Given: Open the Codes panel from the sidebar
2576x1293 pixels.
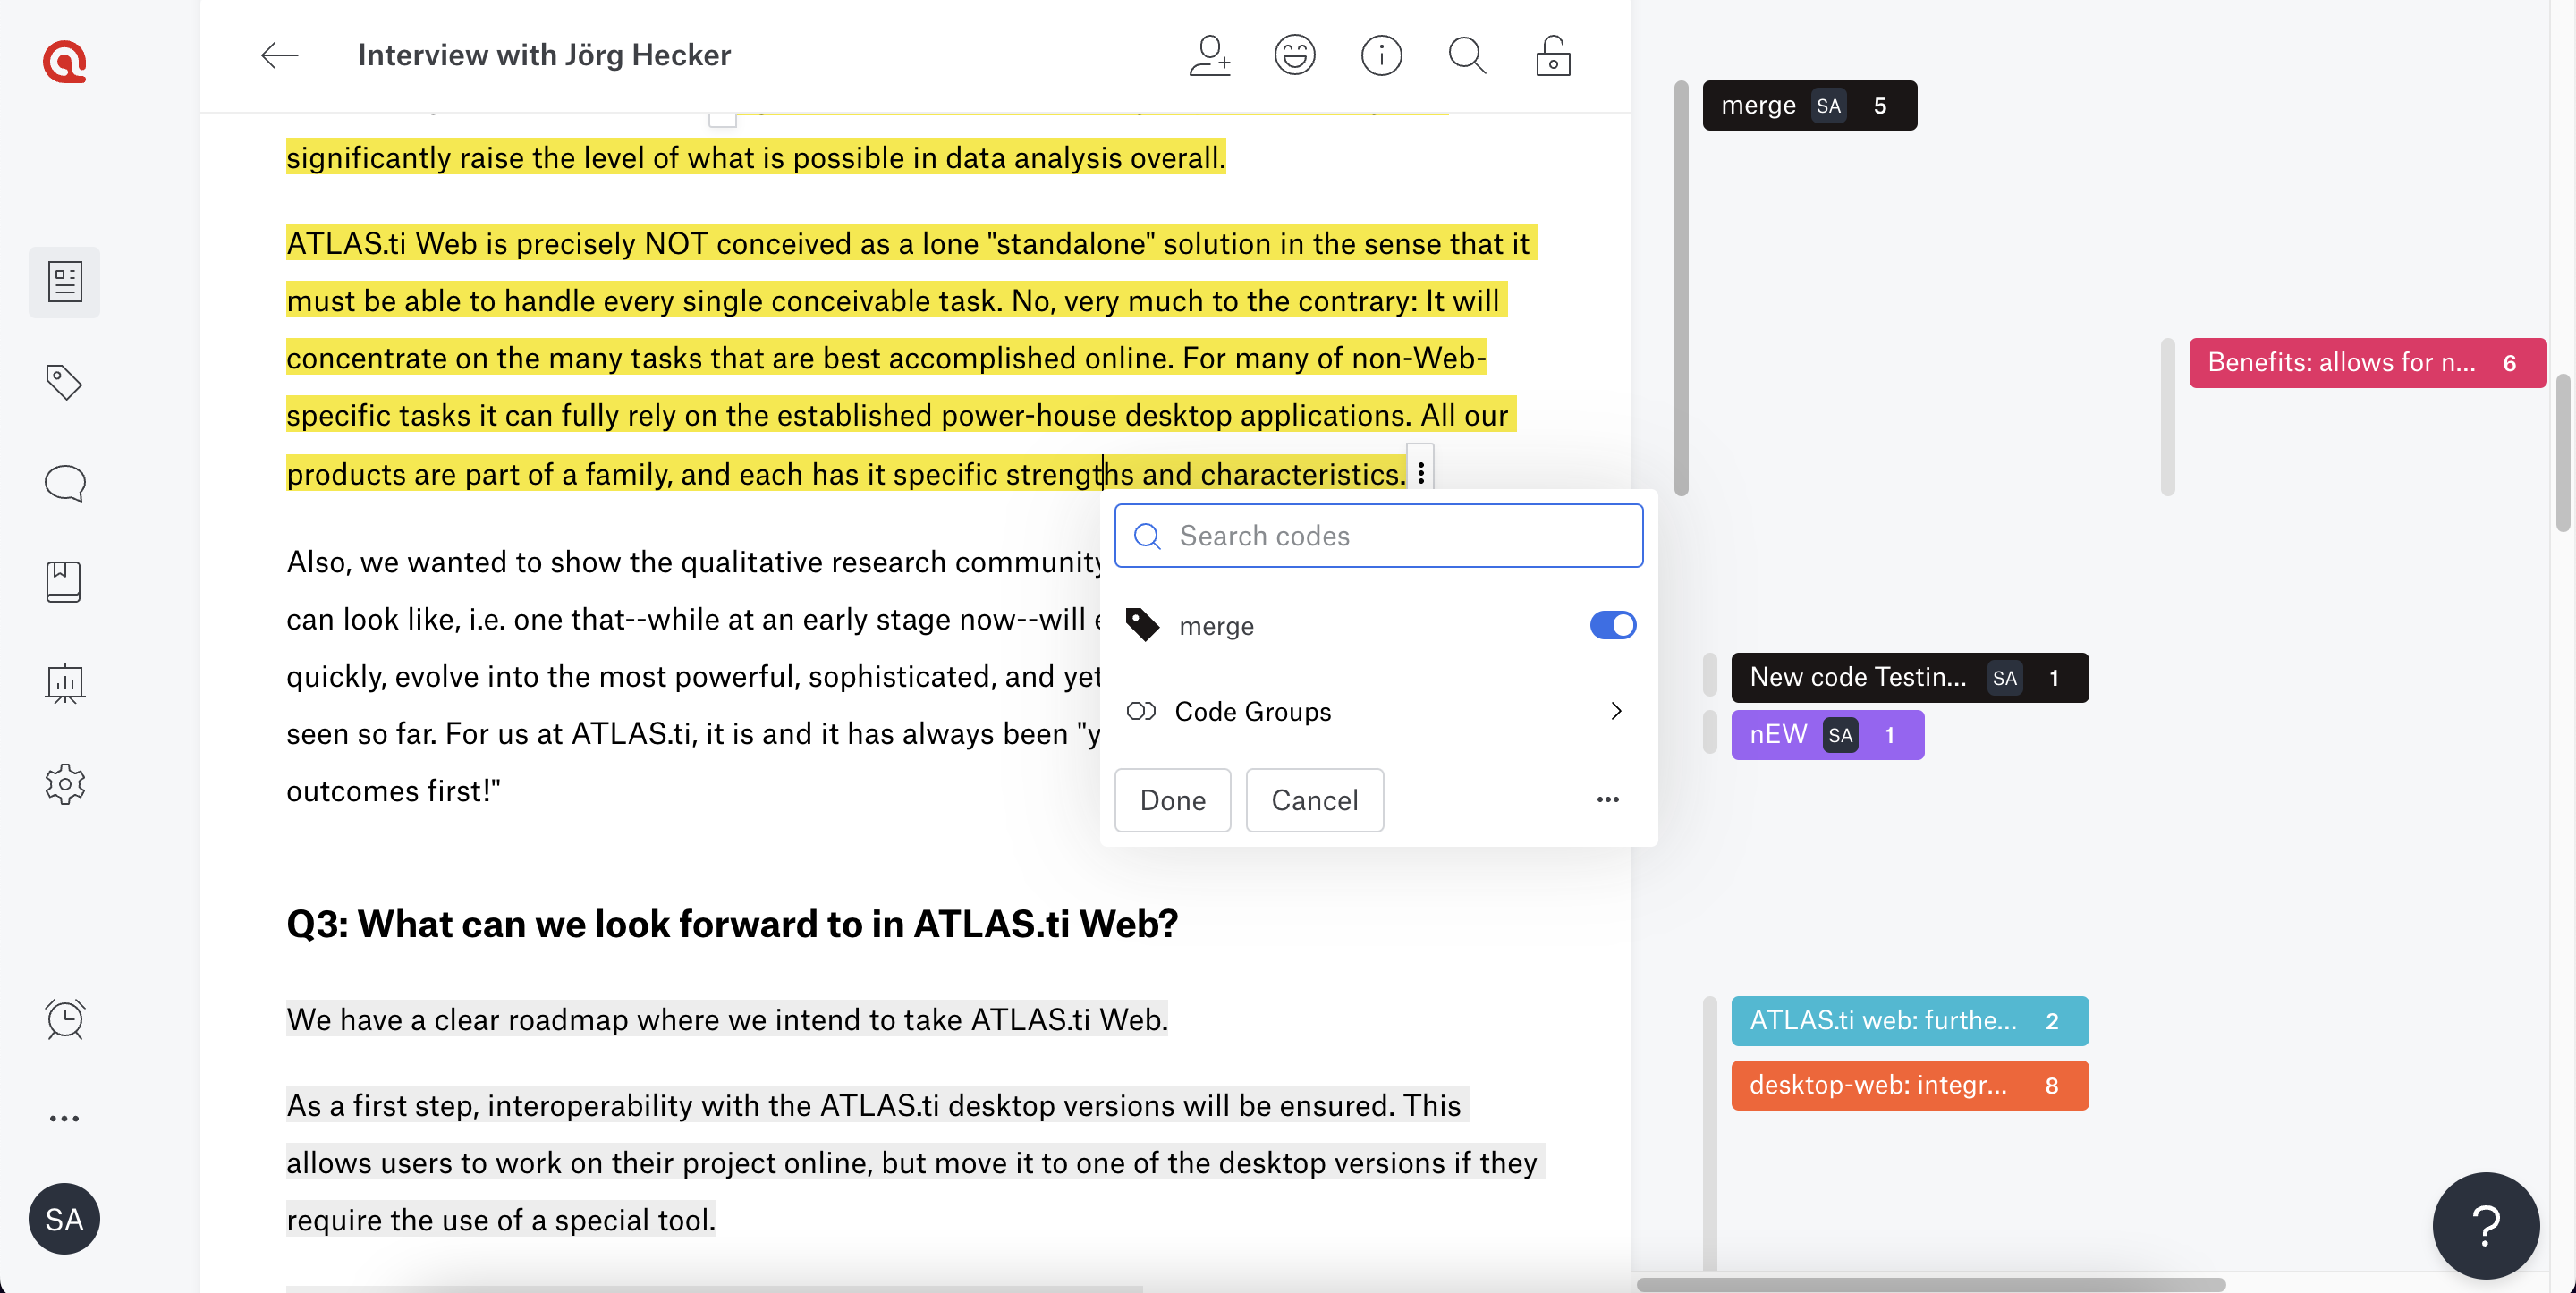Looking at the screenshot, I should (64, 382).
